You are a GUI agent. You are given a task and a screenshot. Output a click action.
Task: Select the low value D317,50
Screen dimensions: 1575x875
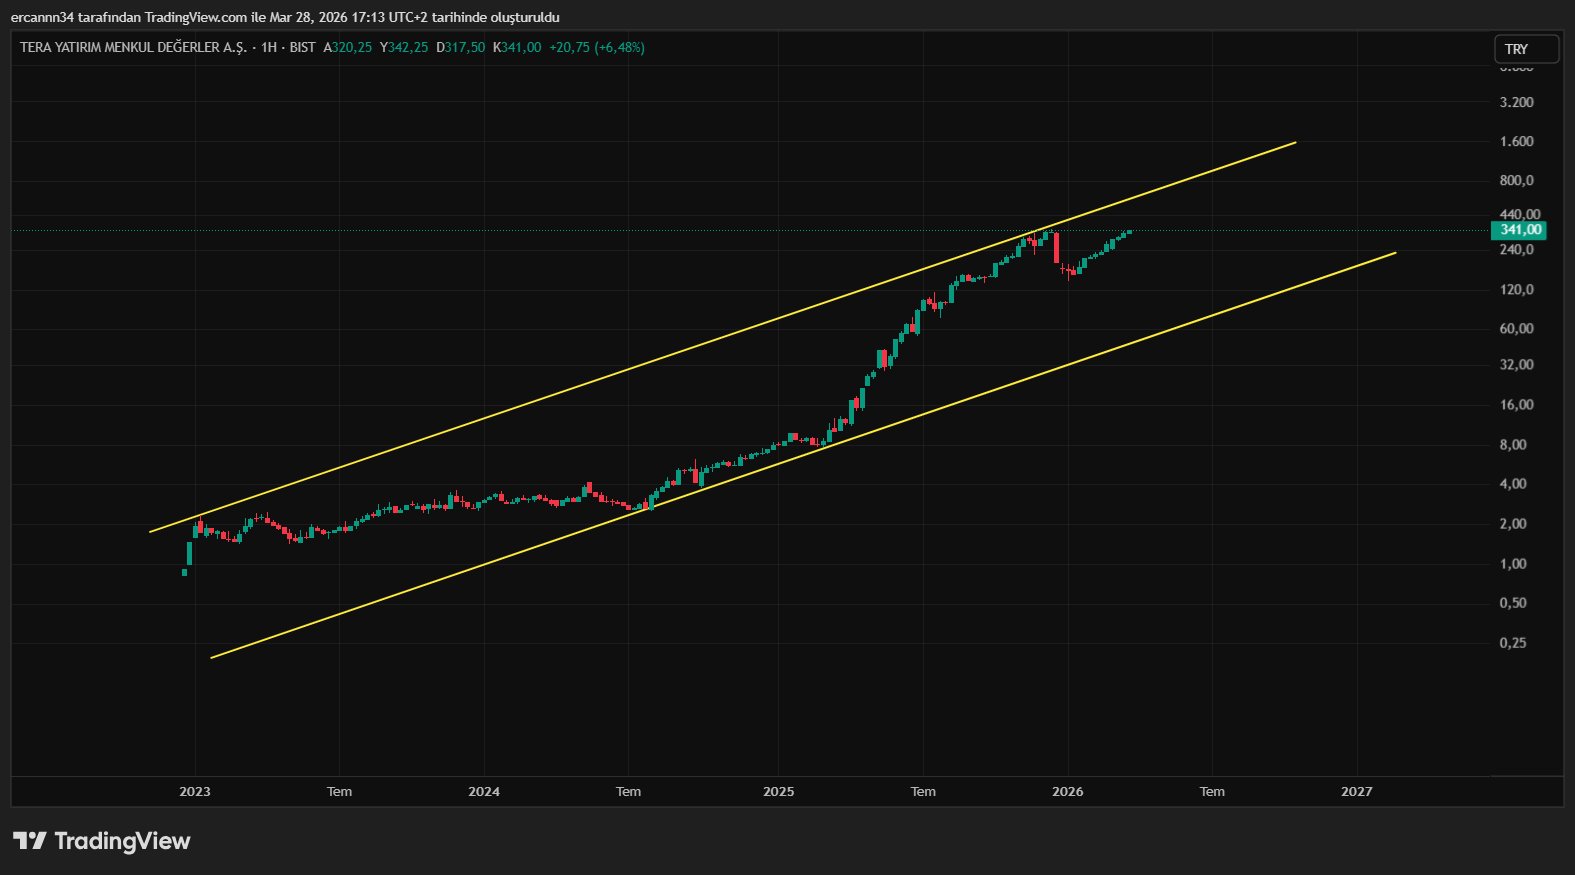460,47
